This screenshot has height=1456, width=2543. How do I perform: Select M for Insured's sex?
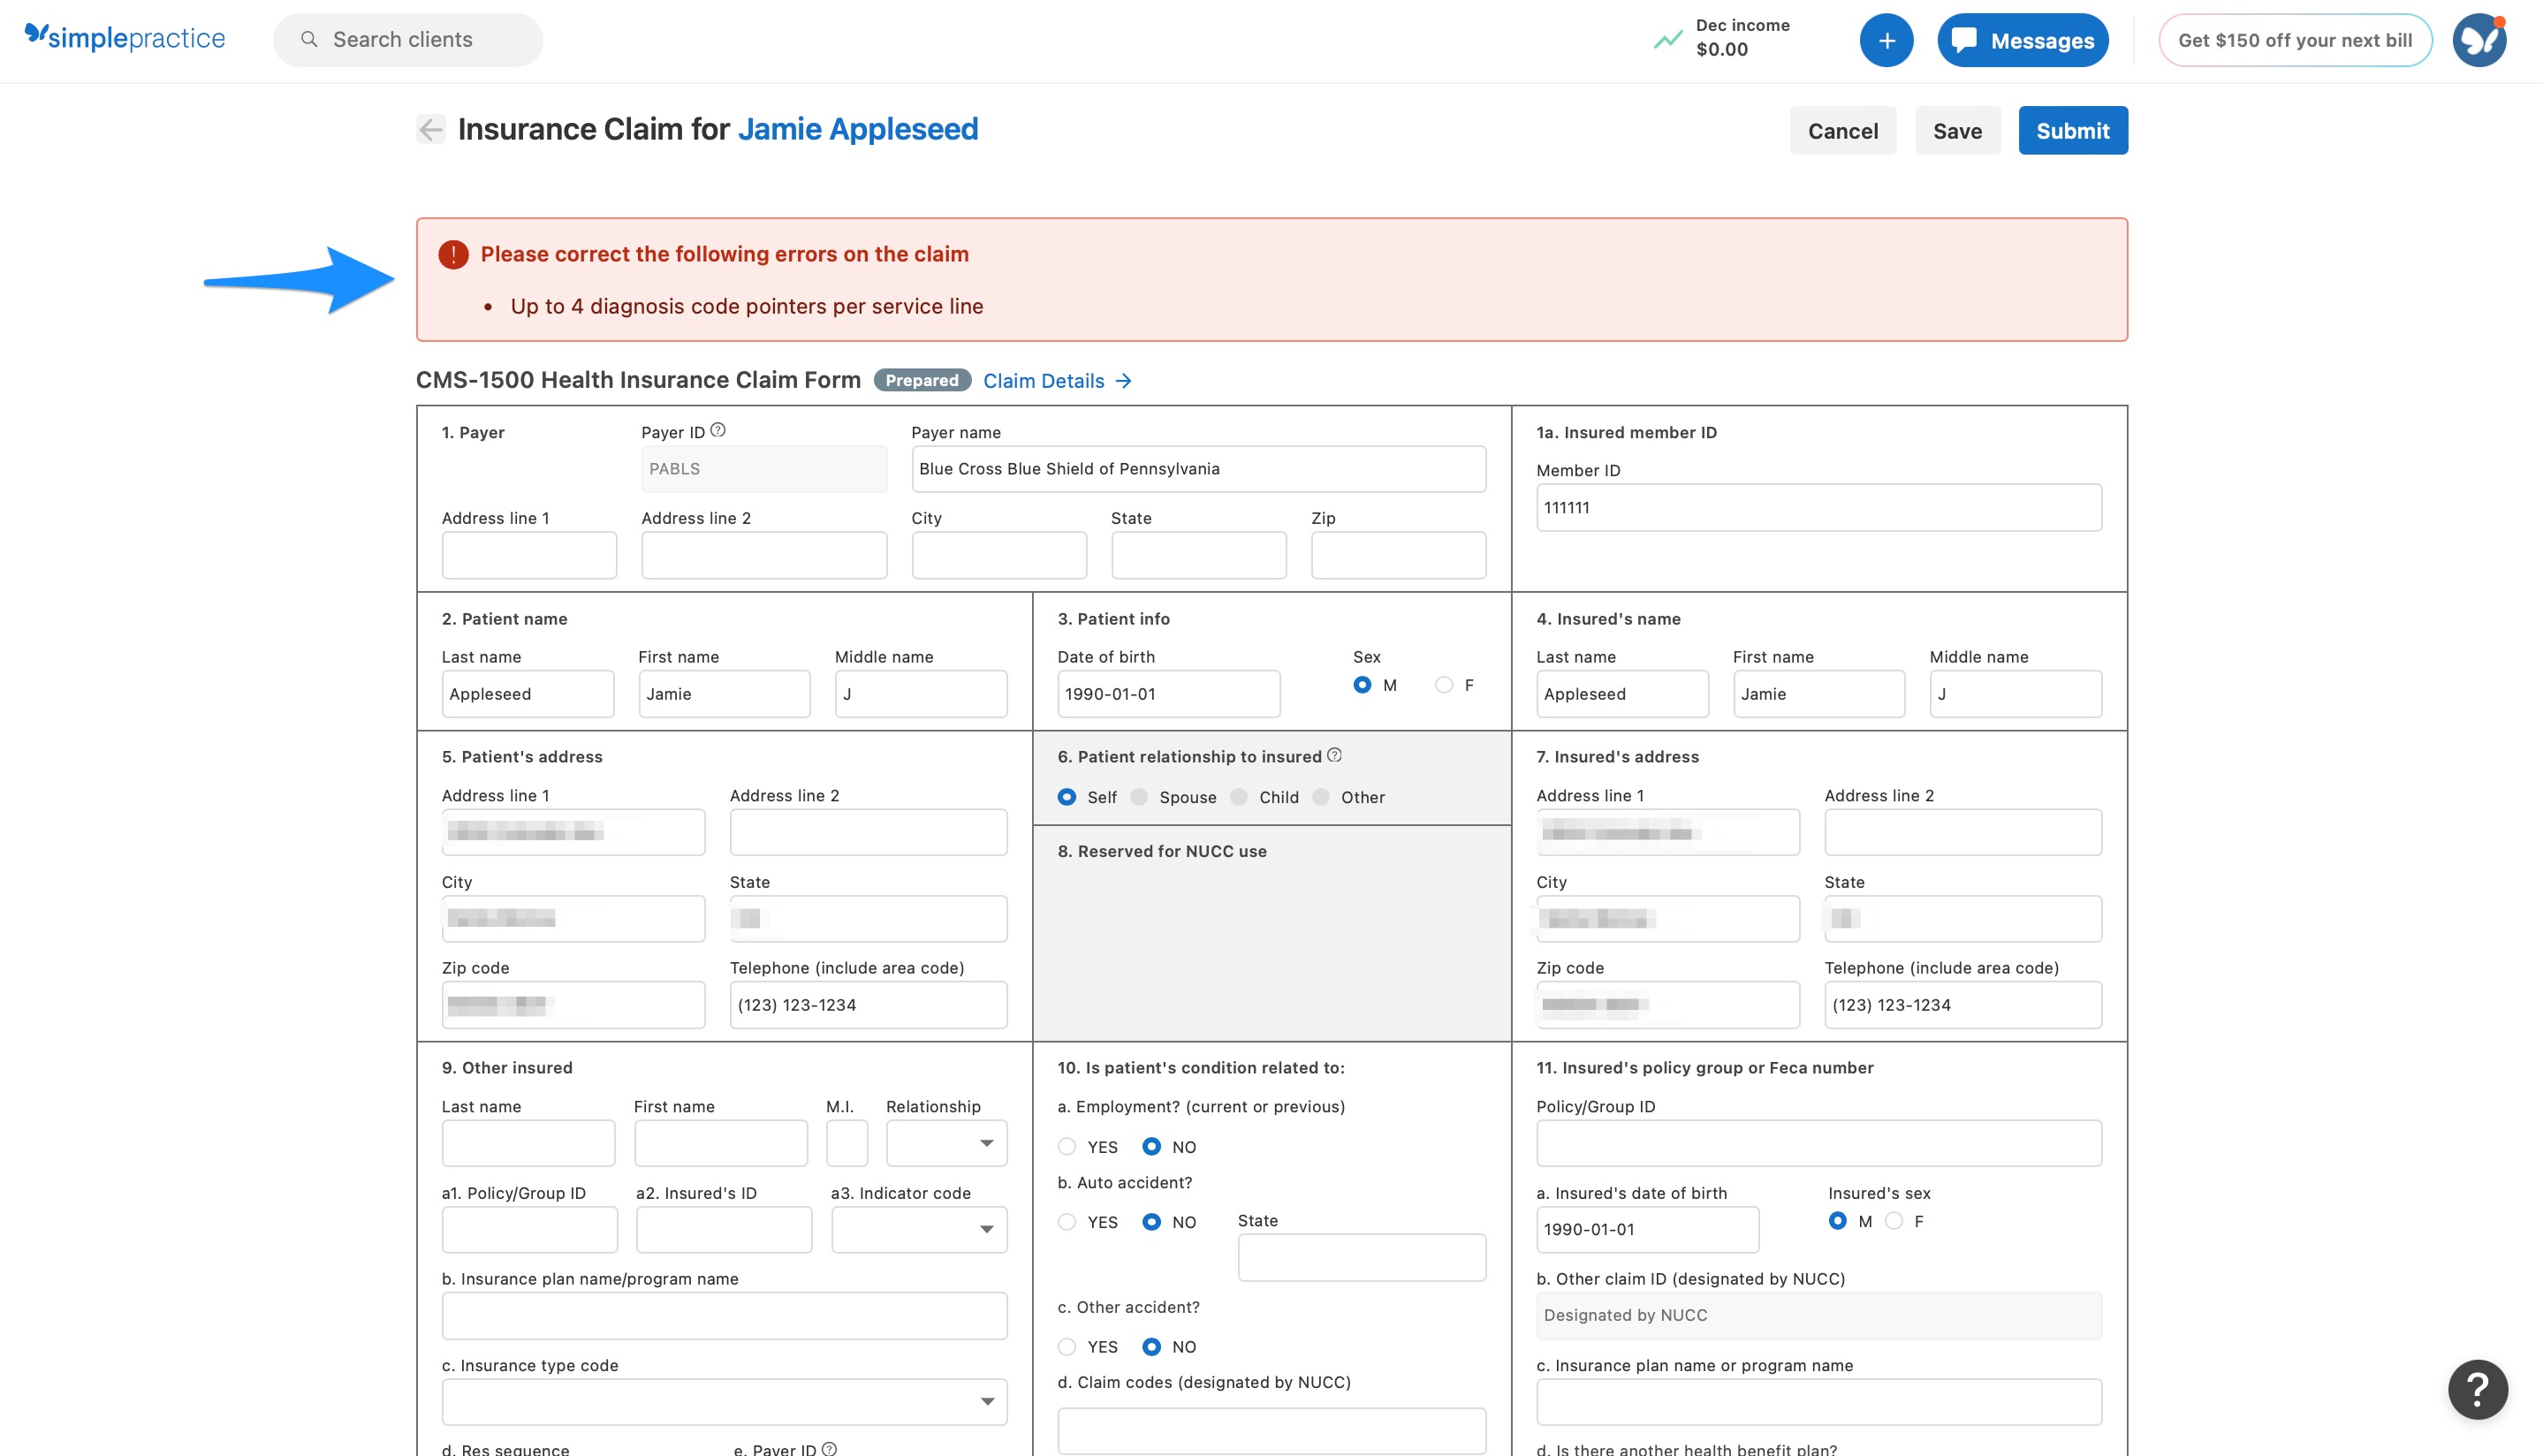[x=1837, y=1221]
